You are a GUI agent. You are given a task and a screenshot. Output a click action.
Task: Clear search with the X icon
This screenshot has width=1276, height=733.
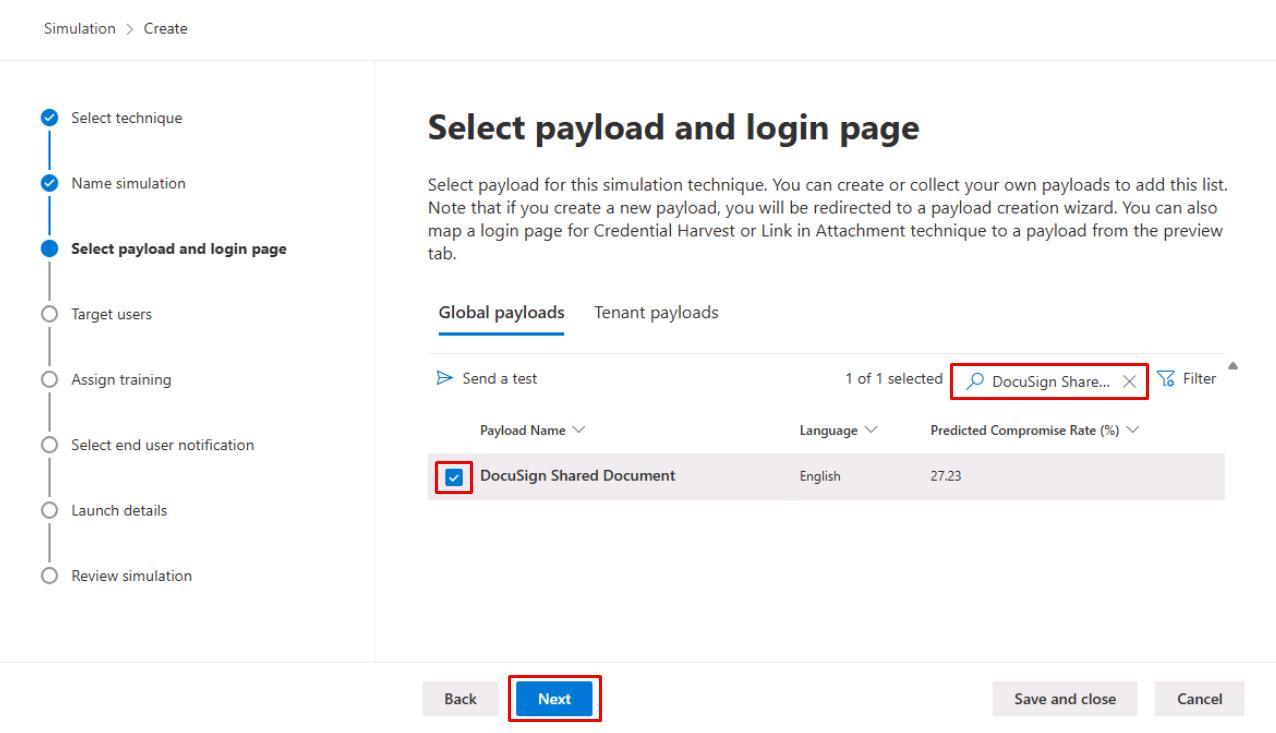[x=1129, y=381]
